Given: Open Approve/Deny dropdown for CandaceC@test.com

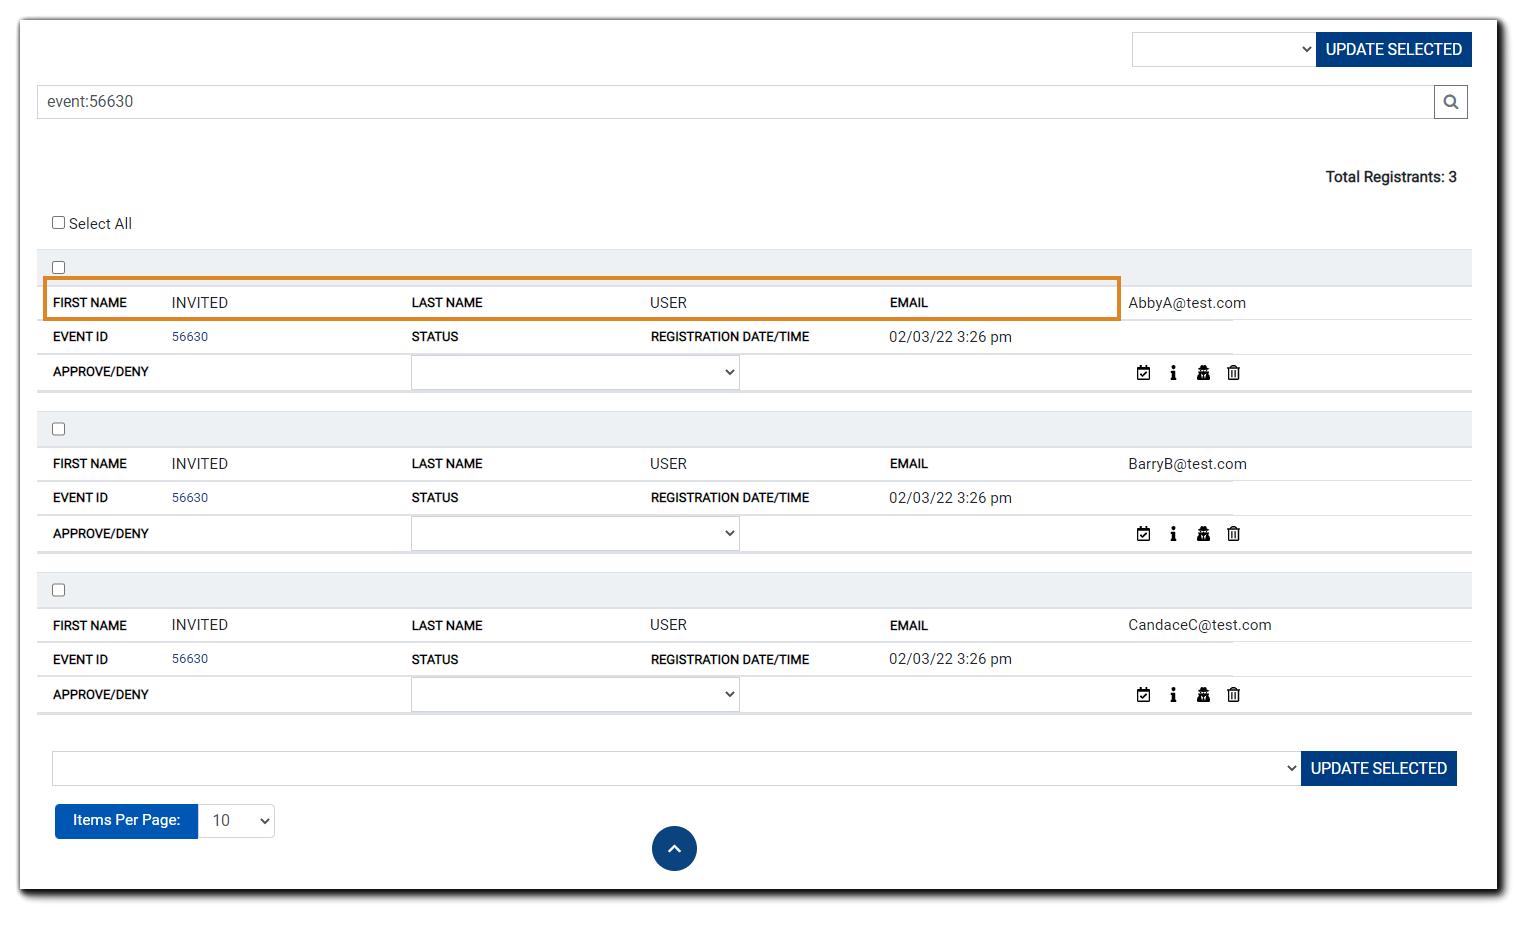Looking at the screenshot, I should [575, 694].
